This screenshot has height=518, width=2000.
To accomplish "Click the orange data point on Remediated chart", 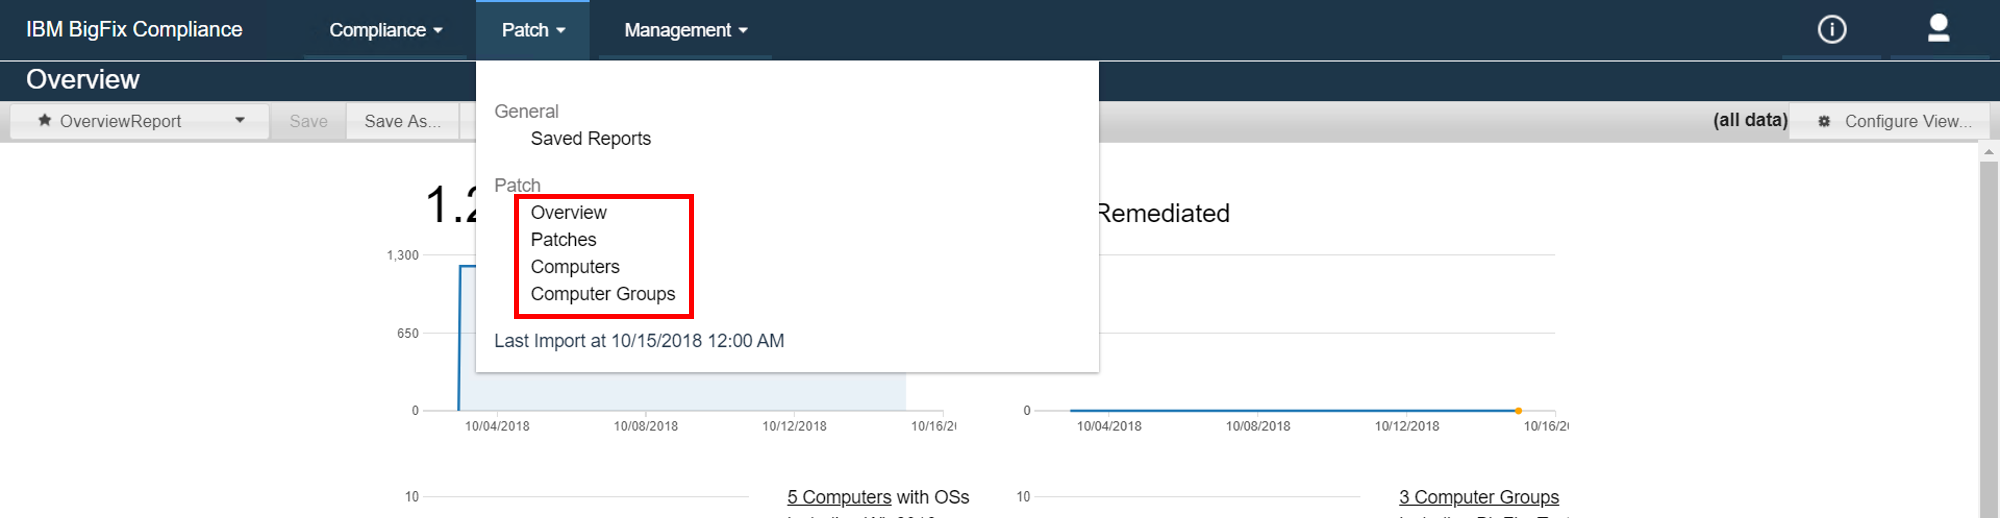I will point(1518,411).
